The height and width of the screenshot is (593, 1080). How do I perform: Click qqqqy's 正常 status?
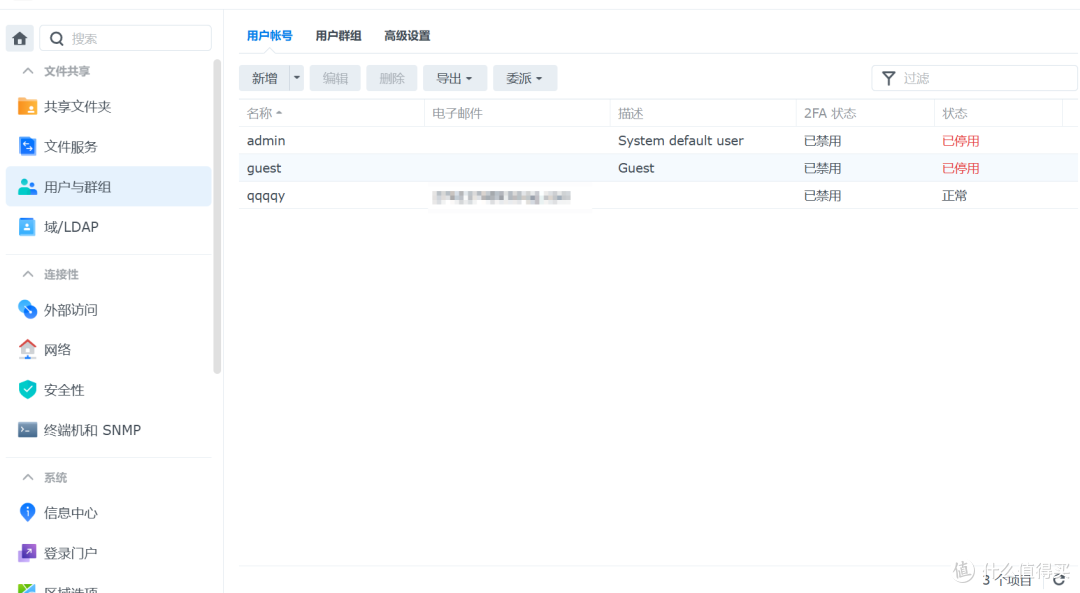tap(955, 196)
